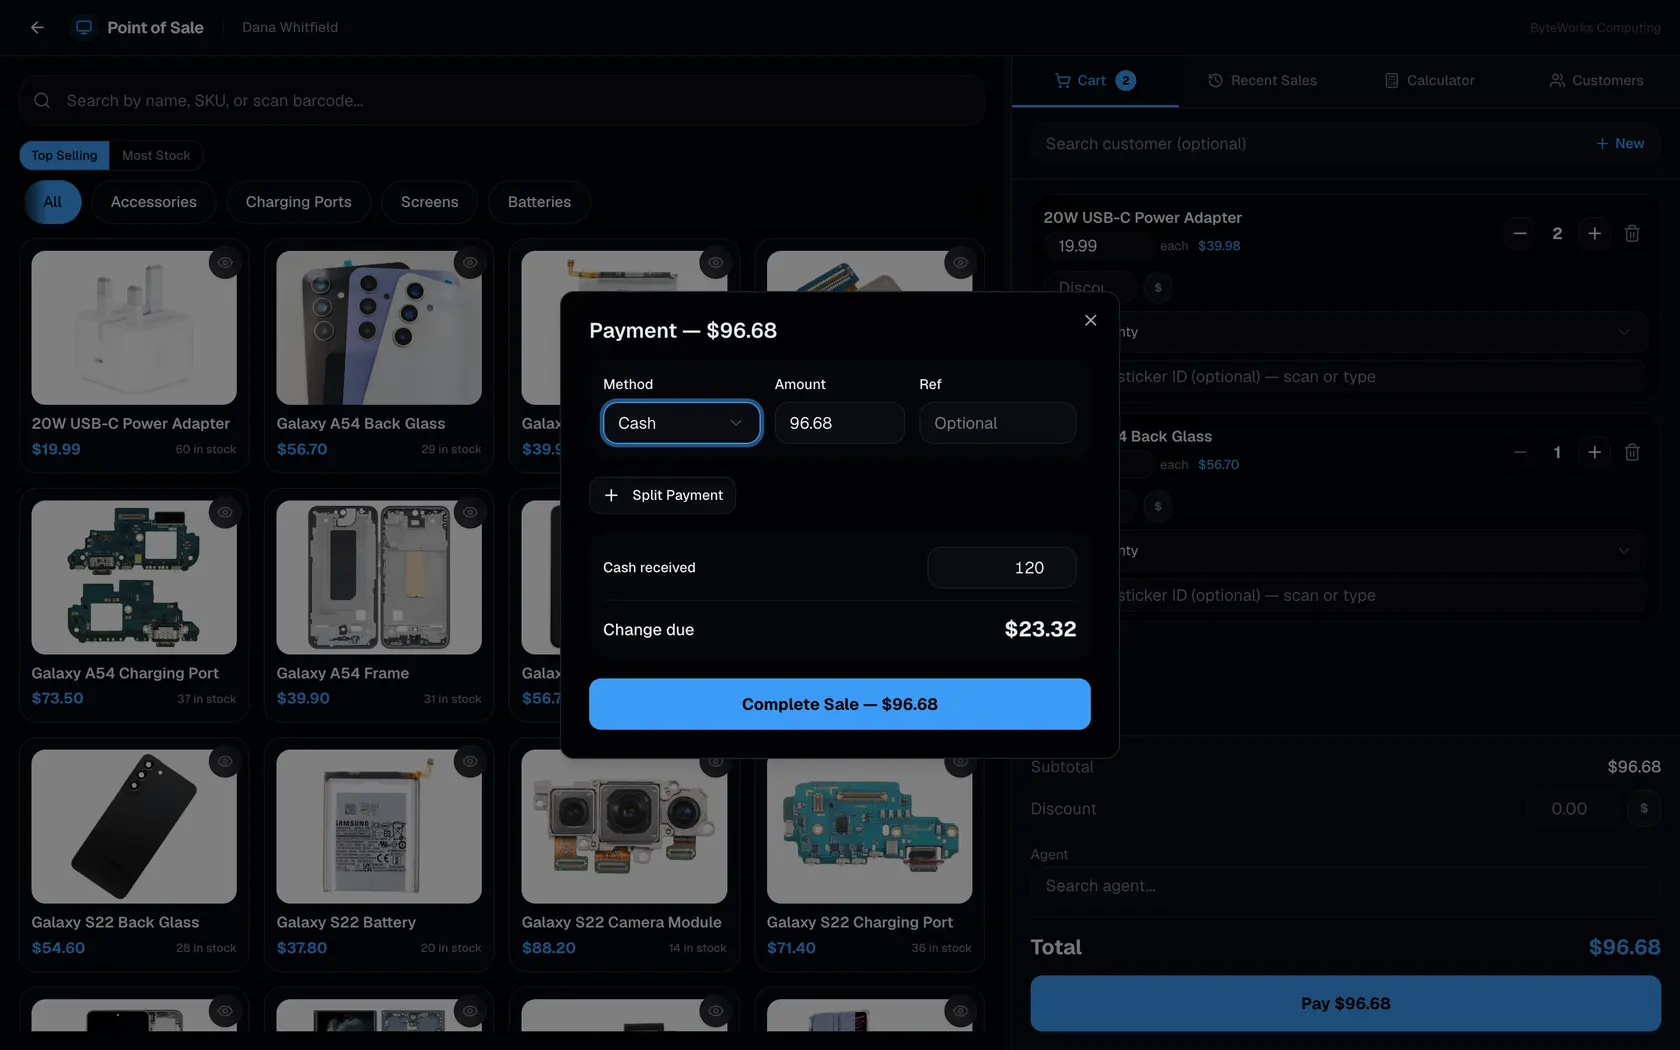Click the 20W USB-C Power Adapter product image
Viewport: 1680px width, 1050px height.
click(x=134, y=328)
